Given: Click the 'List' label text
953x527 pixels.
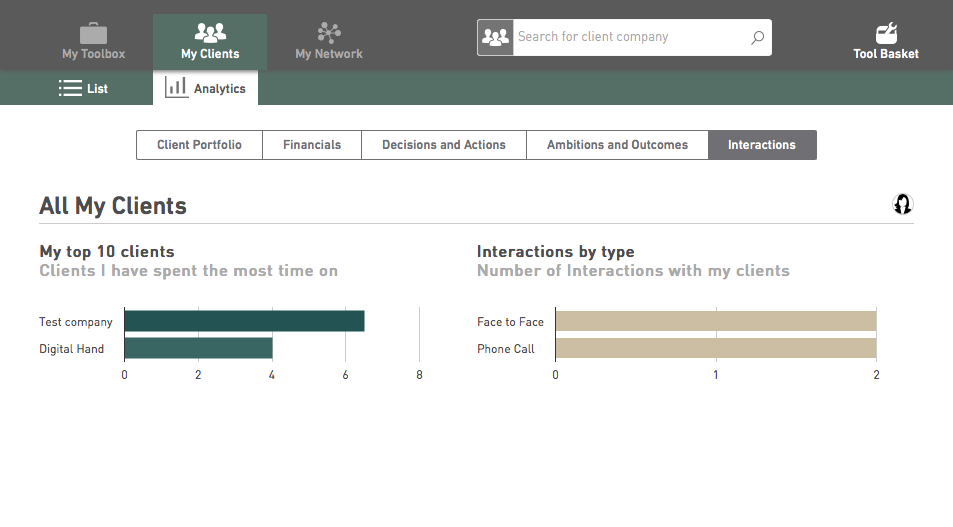Looking at the screenshot, I should pos(97,89).
